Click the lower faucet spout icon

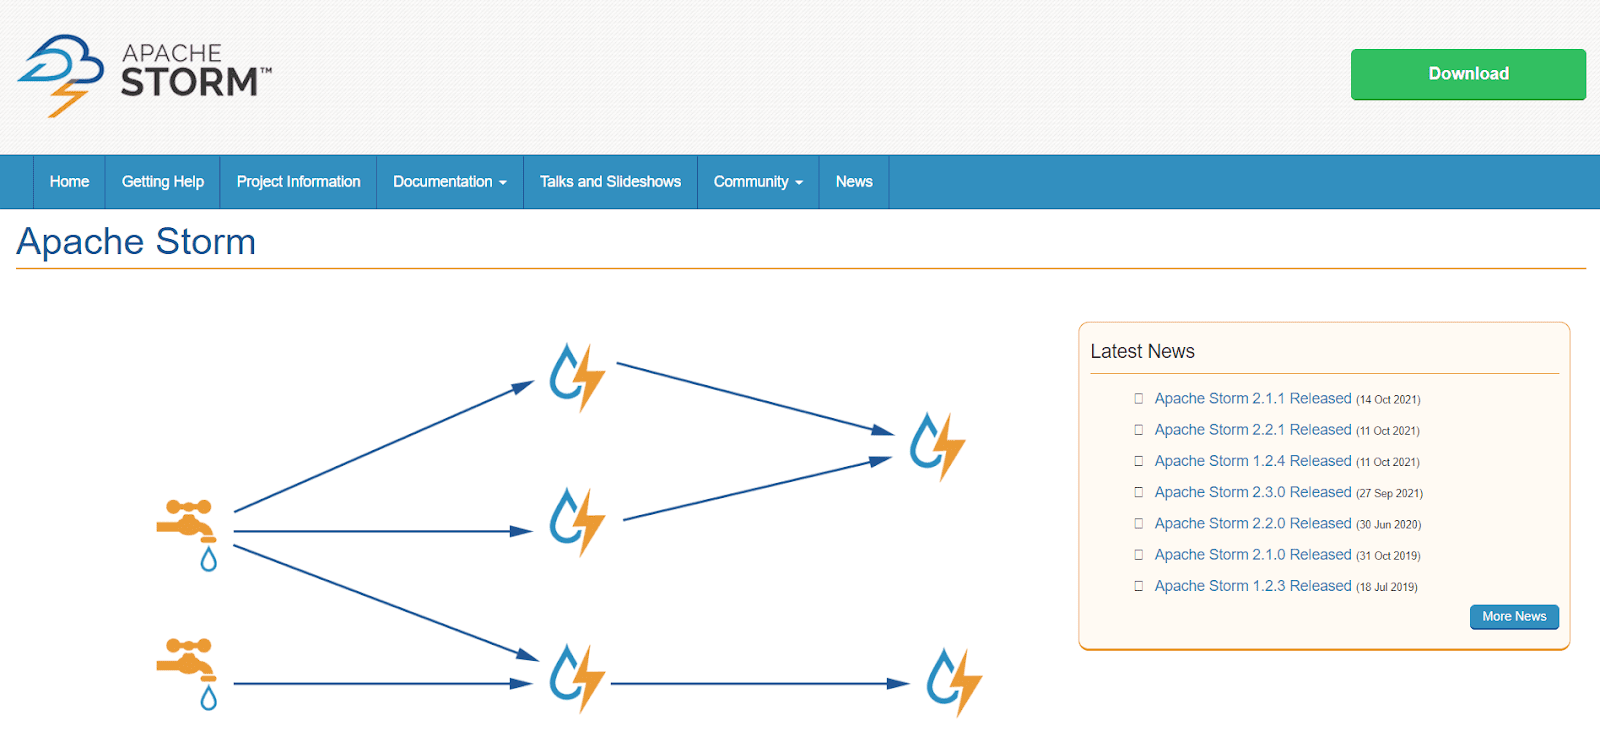click(187, 674)
